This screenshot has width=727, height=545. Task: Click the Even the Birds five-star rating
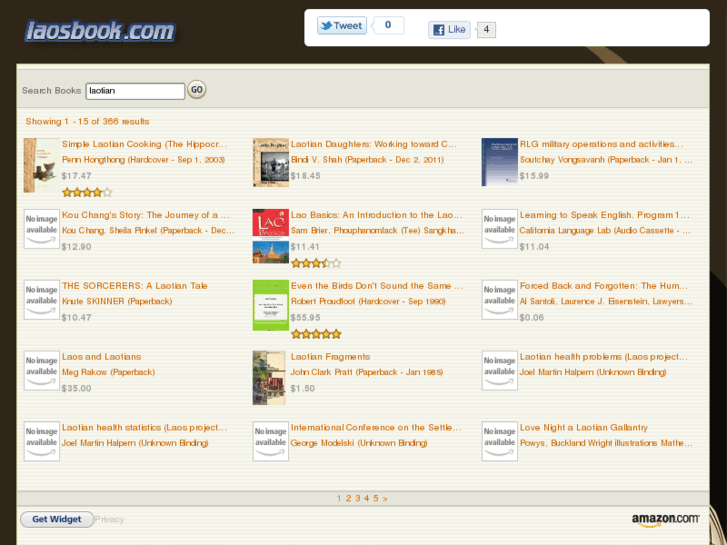(316, 334)
